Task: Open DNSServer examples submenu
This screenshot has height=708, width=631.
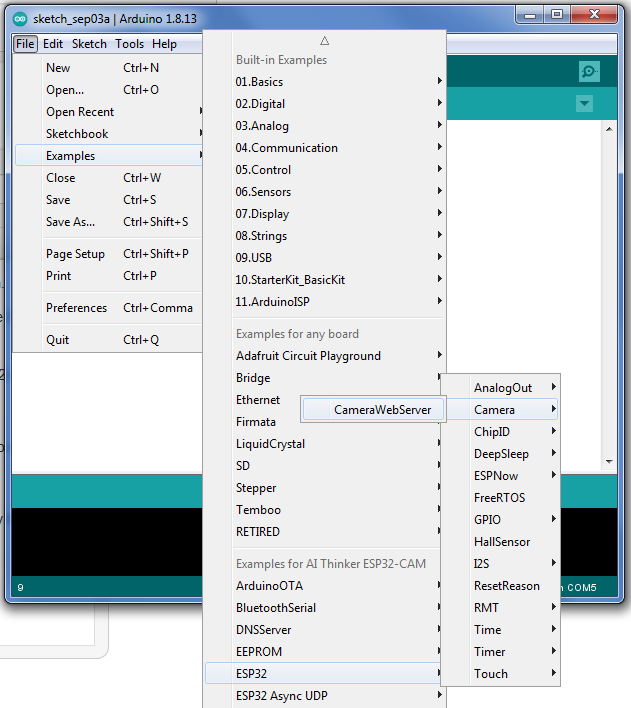Action: pyautogui.click(x=323, y=630)
